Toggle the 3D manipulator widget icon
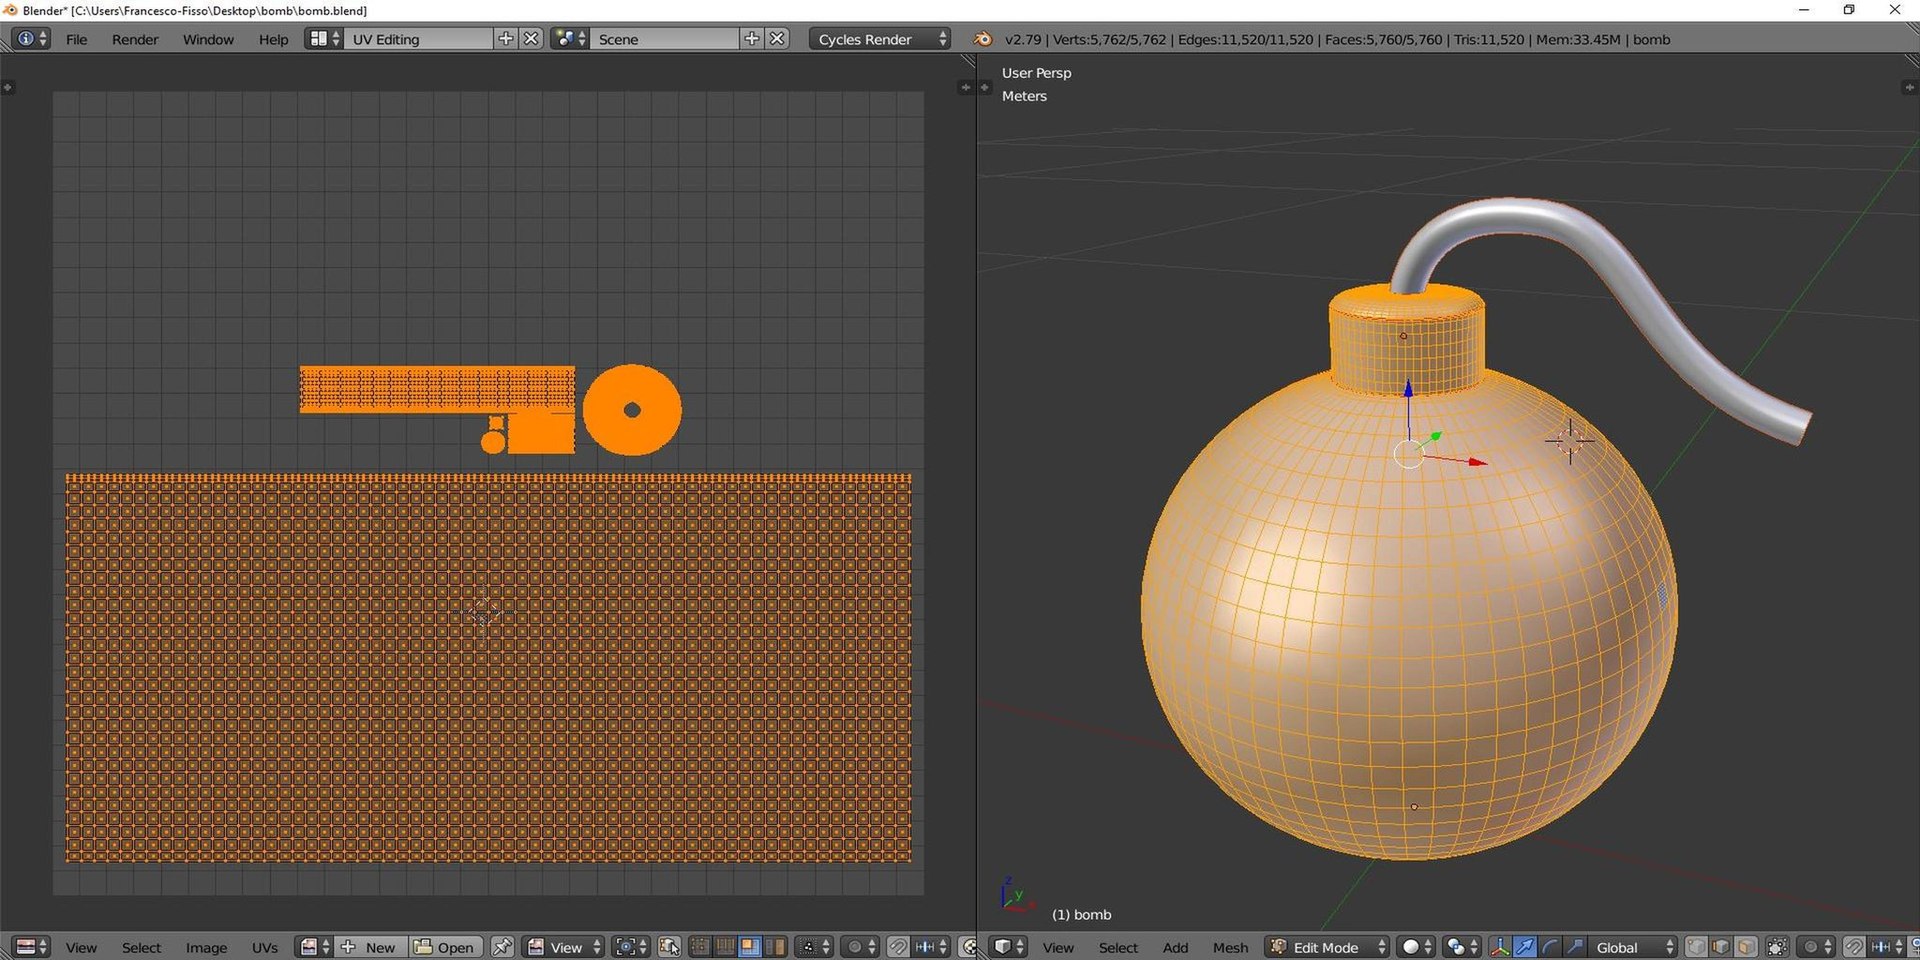Screen dimensions: 1920x960 1500,947
